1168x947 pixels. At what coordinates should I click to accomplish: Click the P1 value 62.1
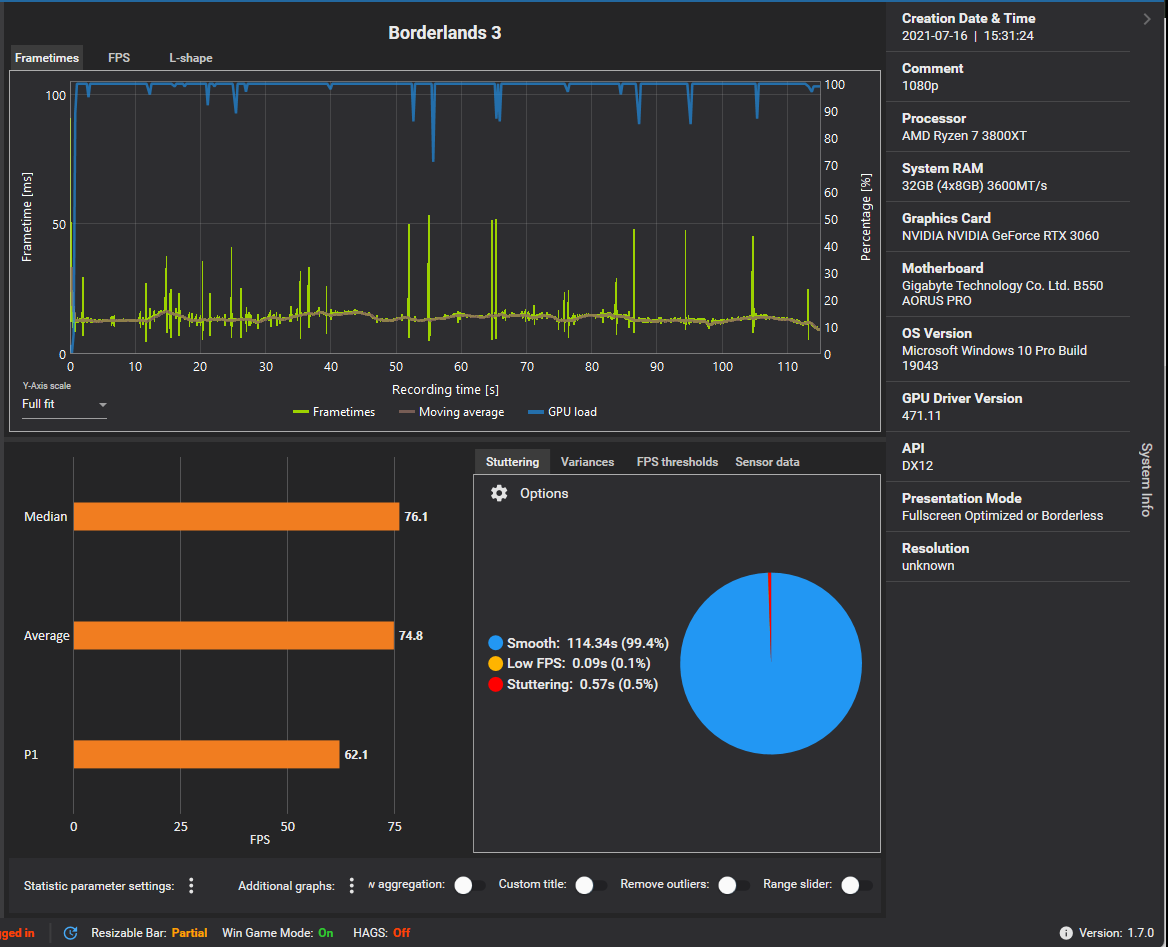point(356,755)
